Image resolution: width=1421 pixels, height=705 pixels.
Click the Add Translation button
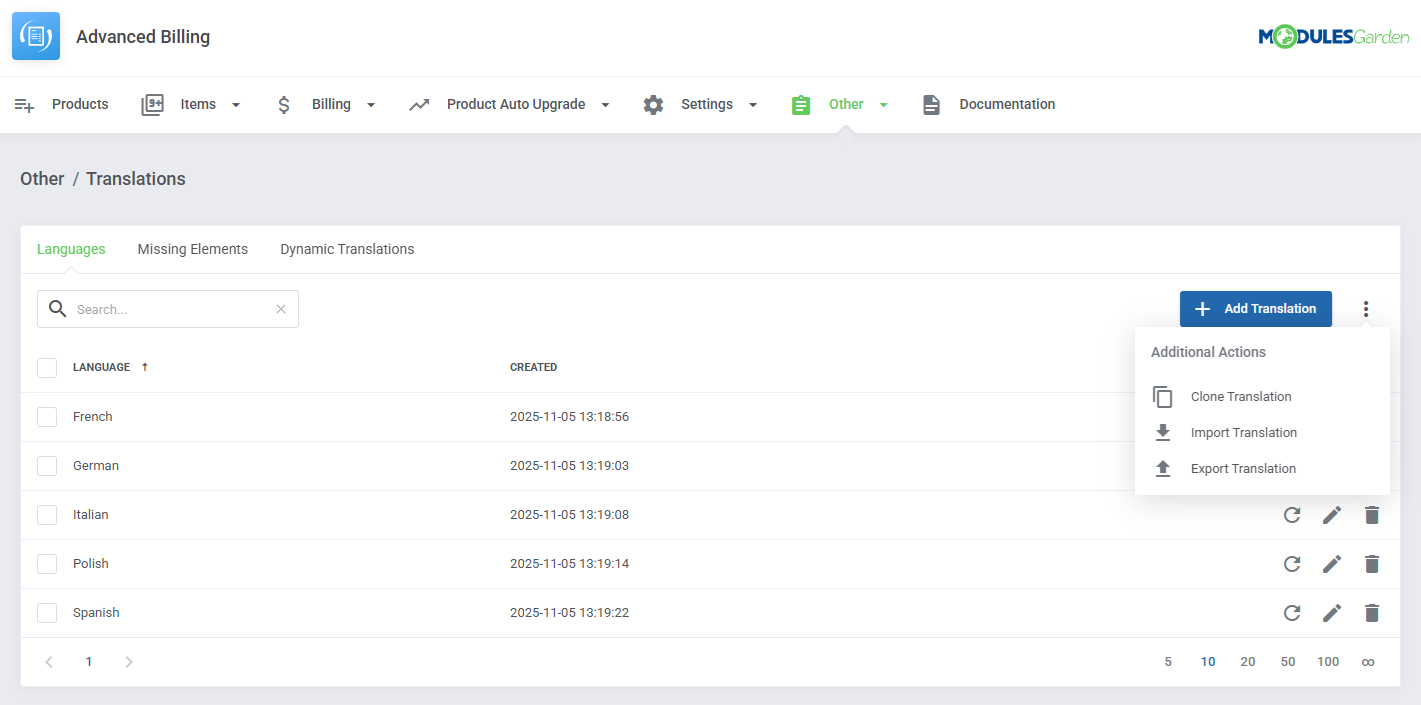1255,309
